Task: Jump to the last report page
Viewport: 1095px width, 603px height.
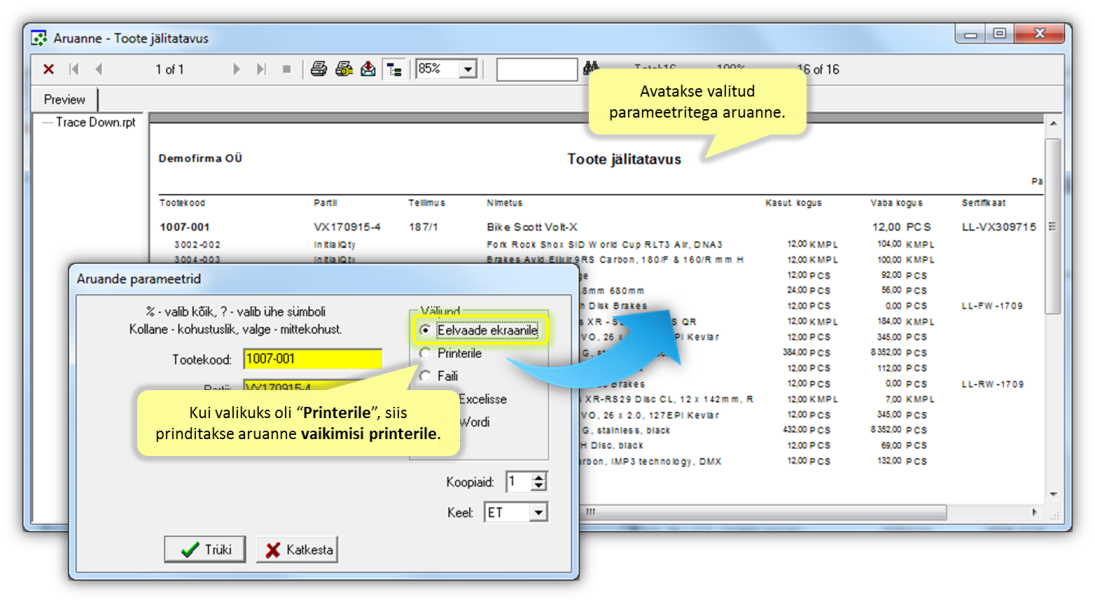Action: coord(261,69)
